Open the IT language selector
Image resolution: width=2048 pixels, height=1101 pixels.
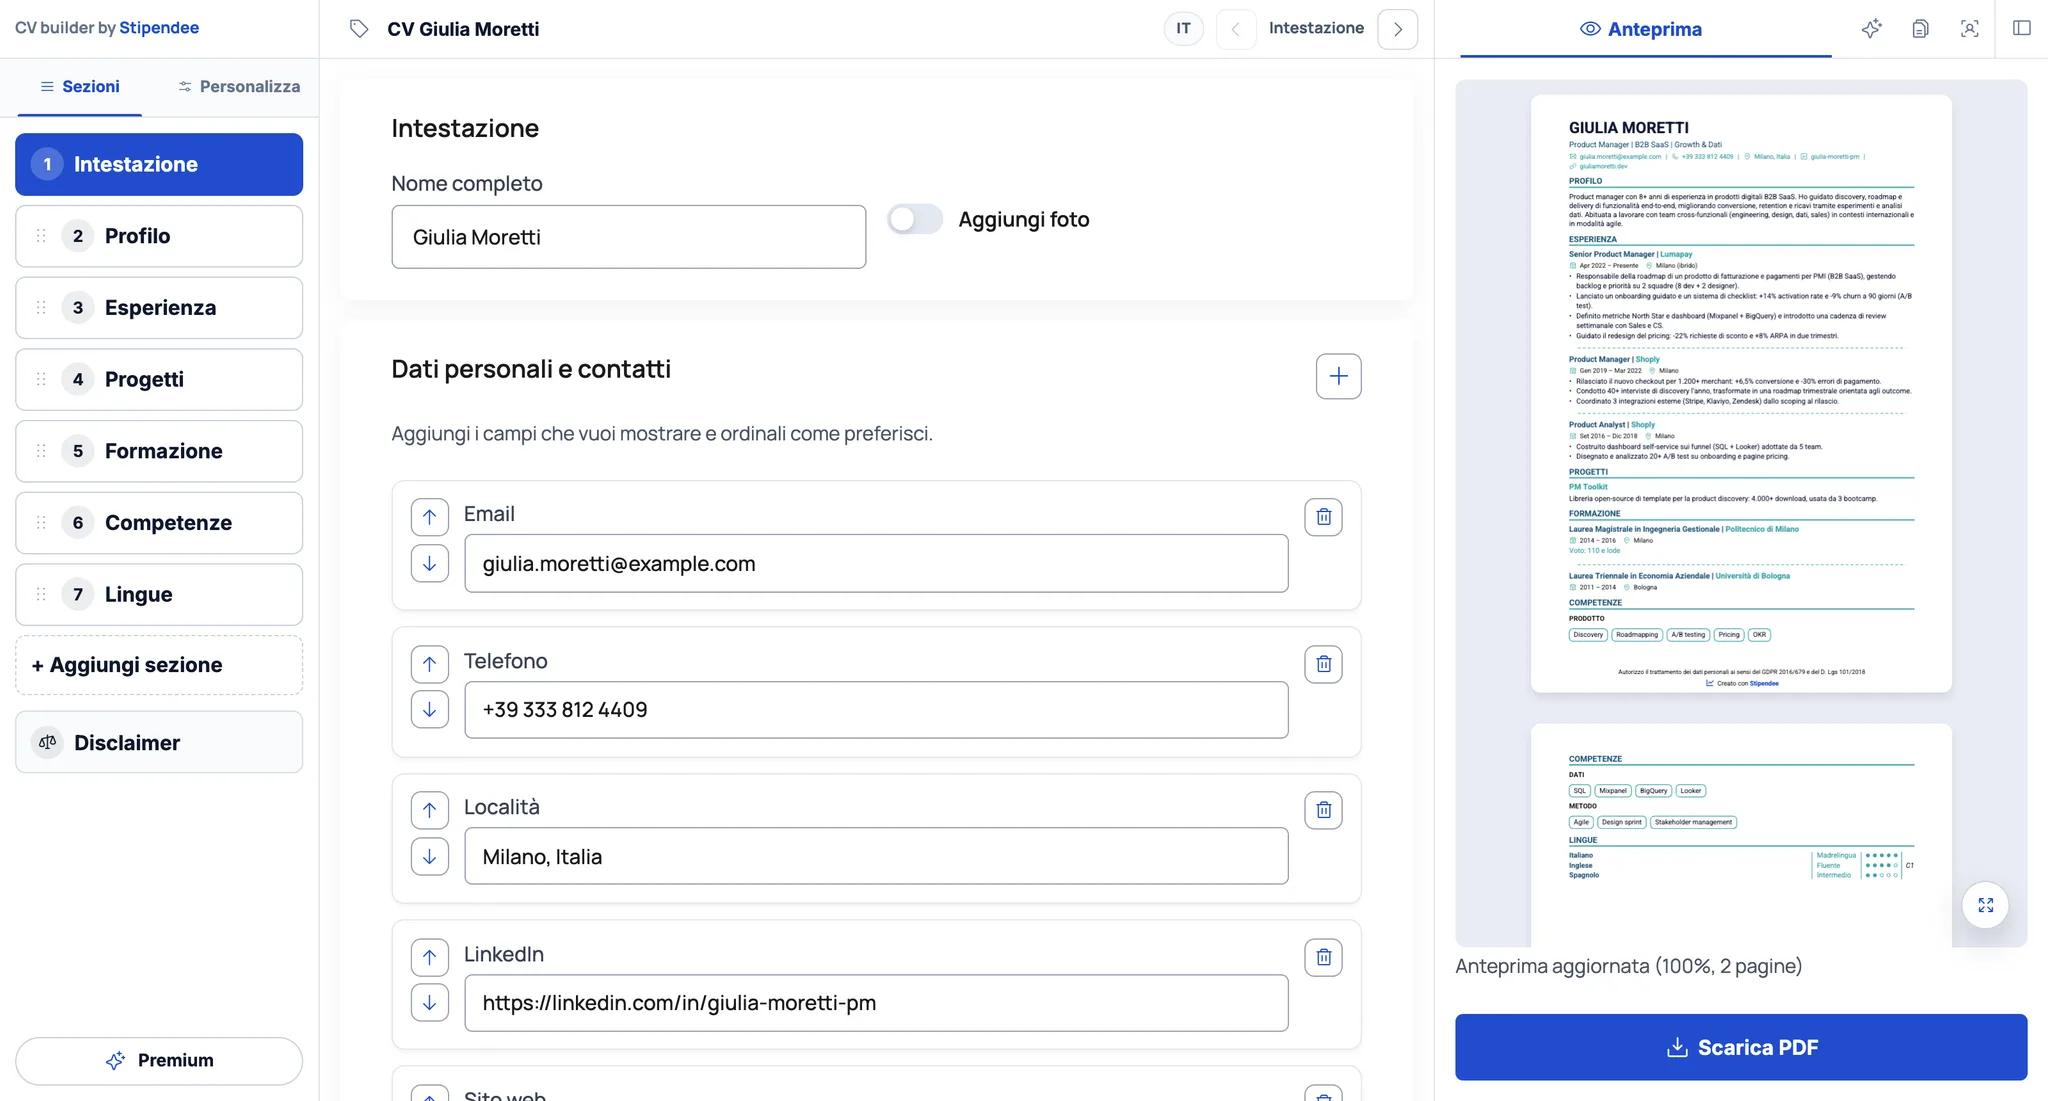(1183, 29)
